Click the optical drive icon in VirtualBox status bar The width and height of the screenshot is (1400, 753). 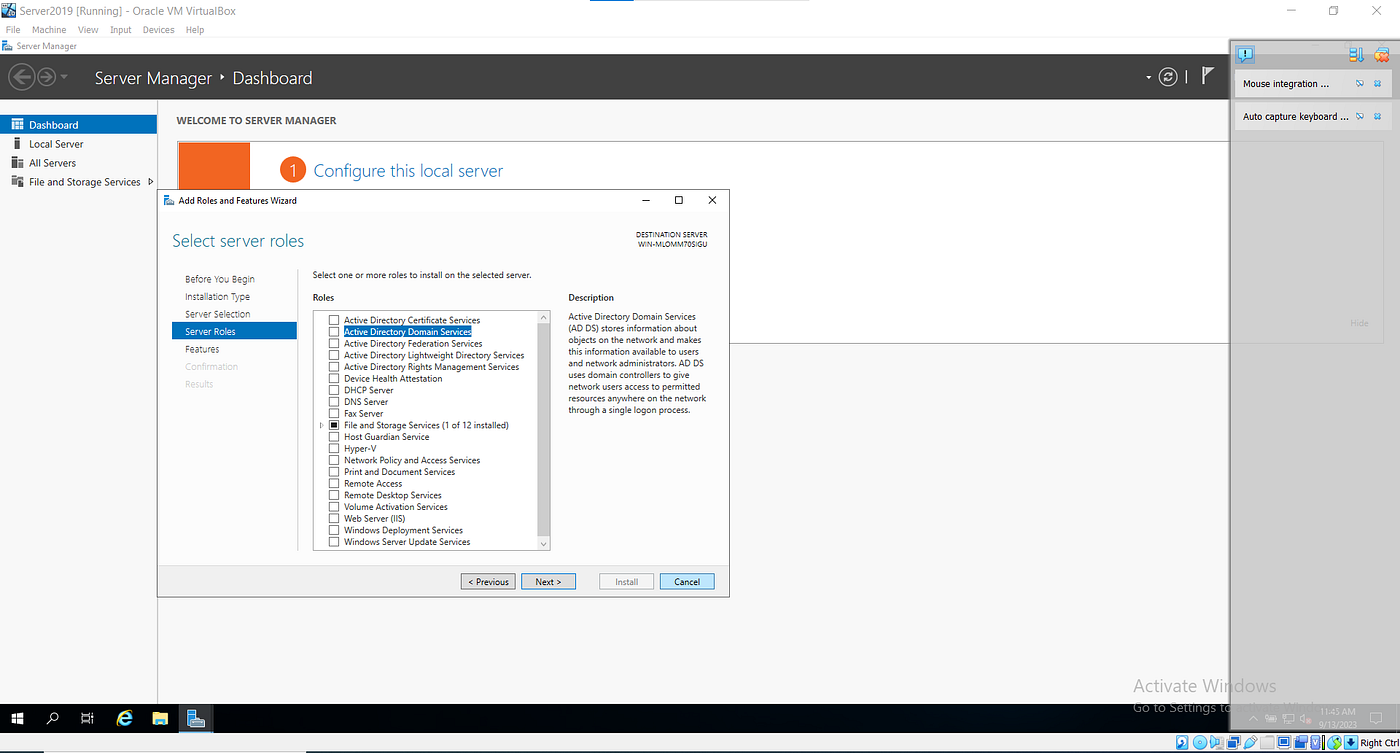pyautogui.click(x=1200, y=742)
